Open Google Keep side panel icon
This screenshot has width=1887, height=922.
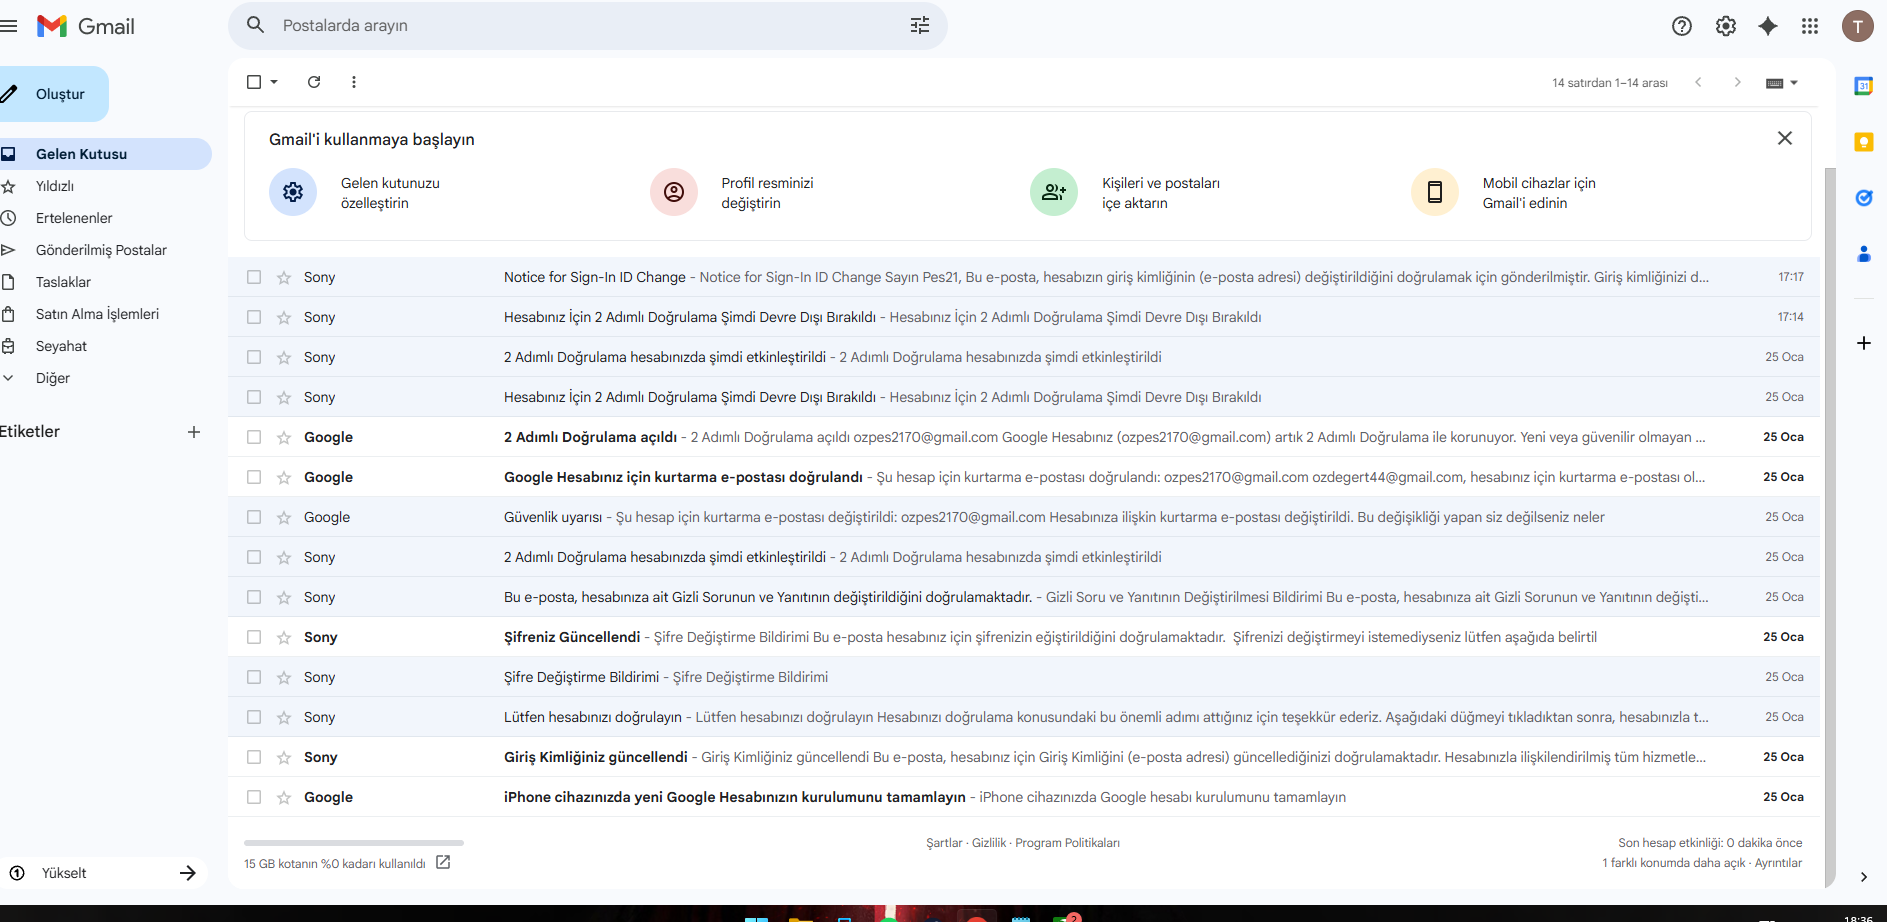[1864, 142]
